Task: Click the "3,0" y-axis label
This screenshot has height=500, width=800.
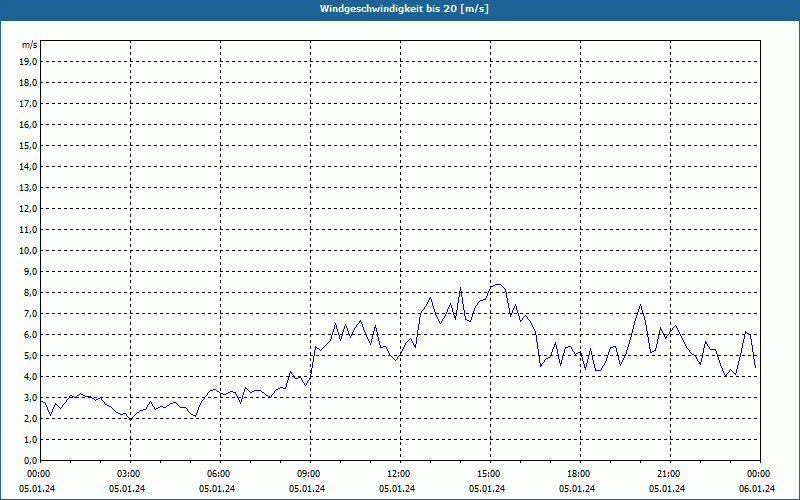Action: (30, 397)
